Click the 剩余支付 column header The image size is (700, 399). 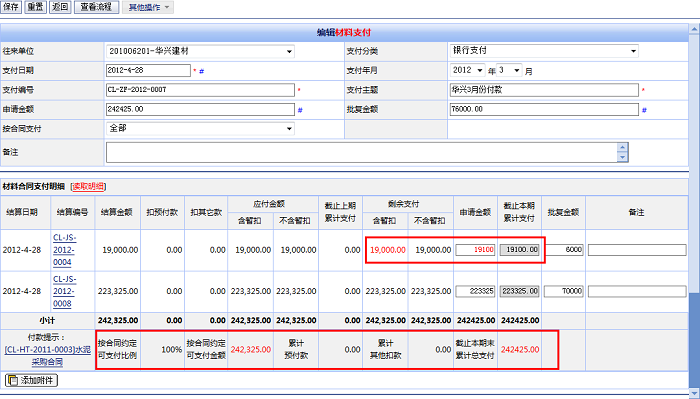point(408,204)
